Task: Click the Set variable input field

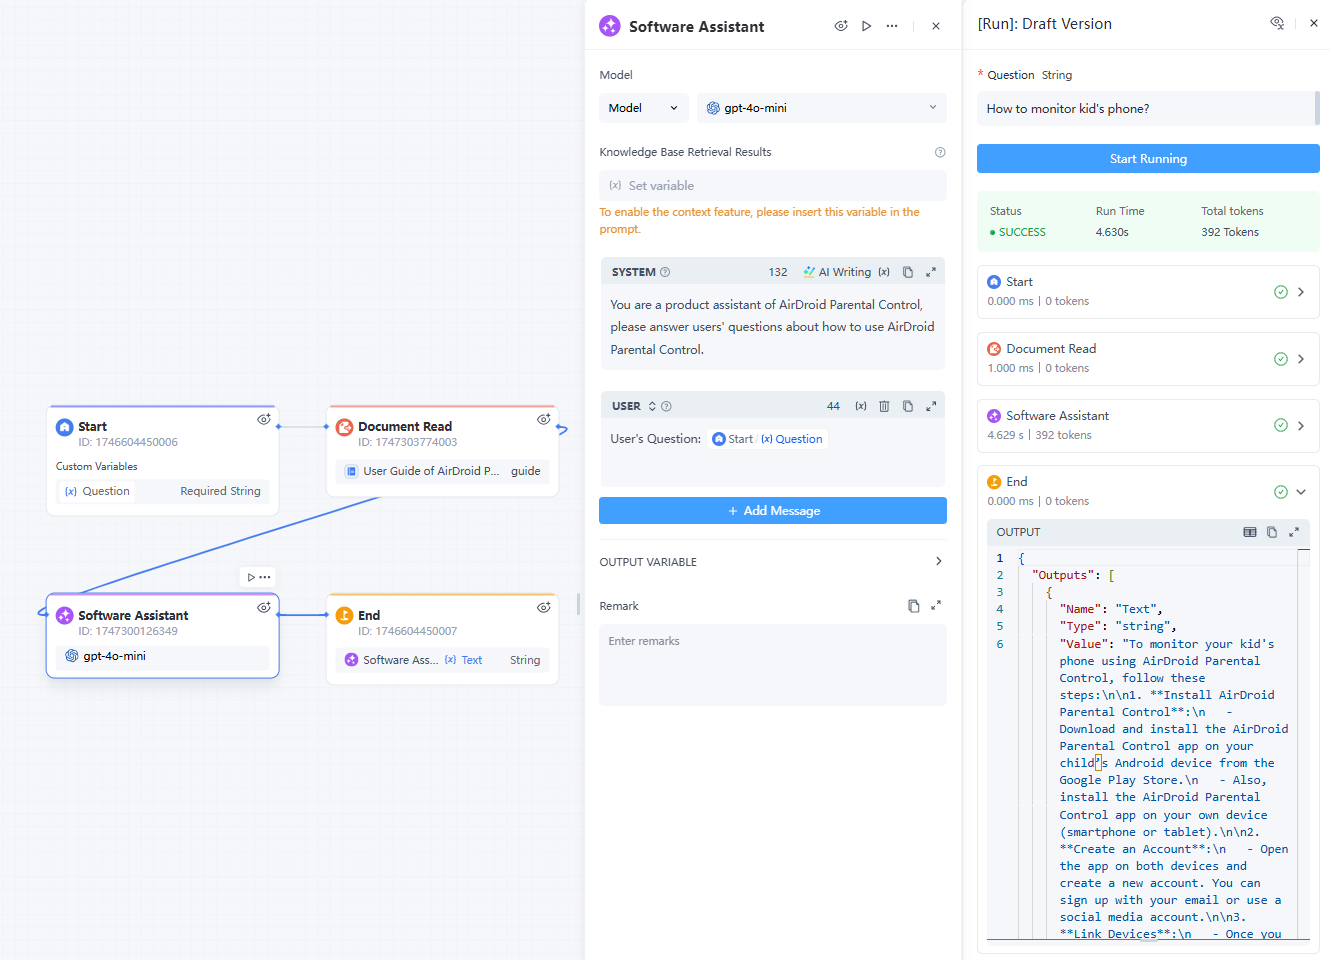Action: point(773,185)
